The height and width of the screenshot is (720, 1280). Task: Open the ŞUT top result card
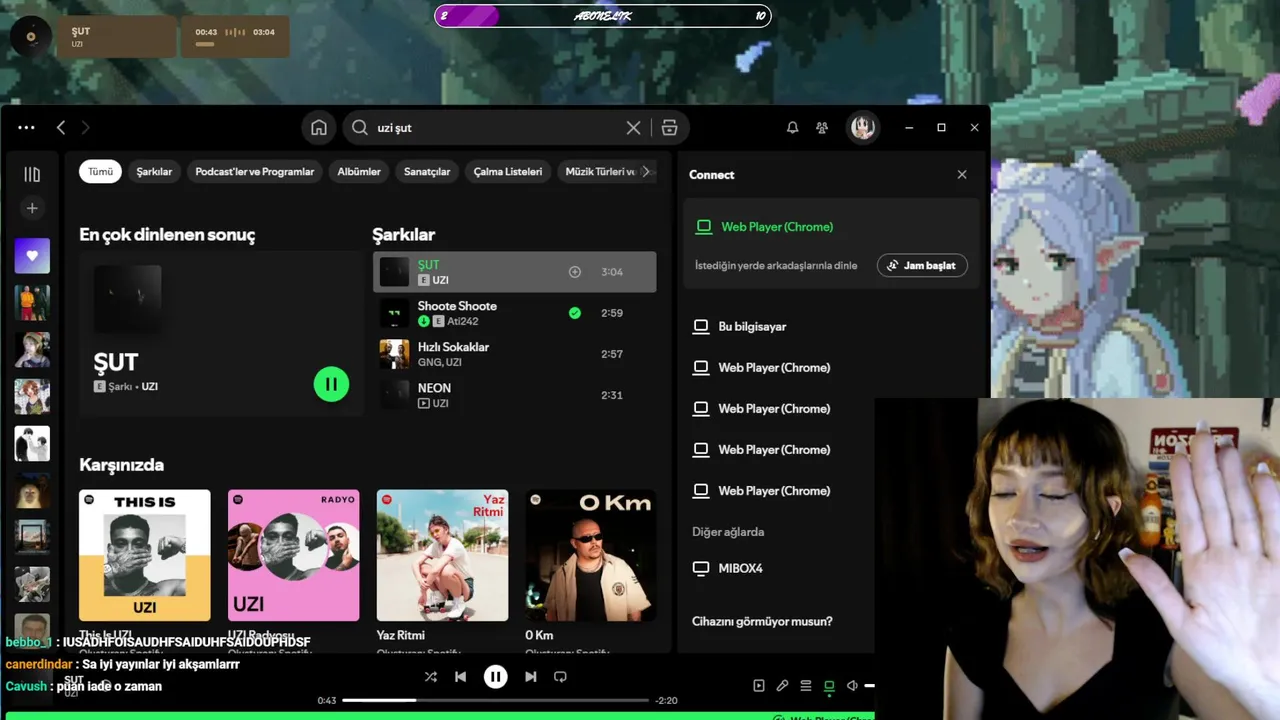[220, 334]
